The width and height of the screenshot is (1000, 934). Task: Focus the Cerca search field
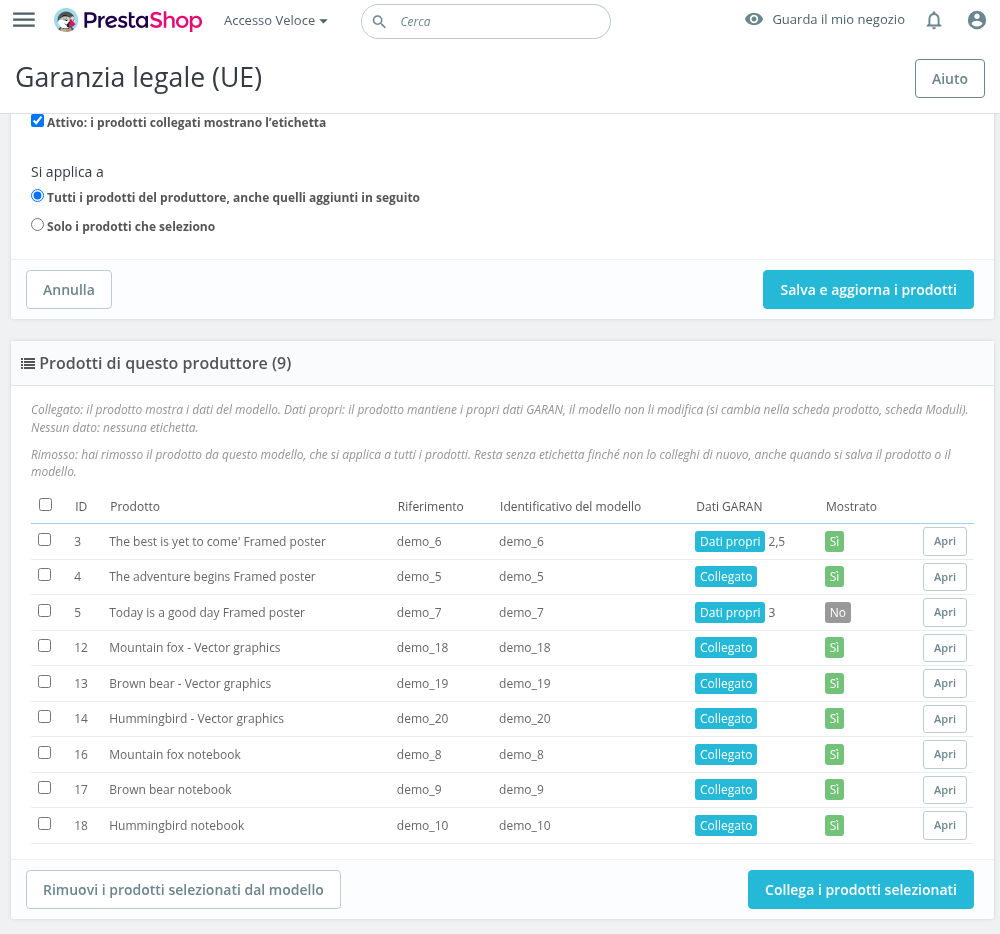pos(486,22)
